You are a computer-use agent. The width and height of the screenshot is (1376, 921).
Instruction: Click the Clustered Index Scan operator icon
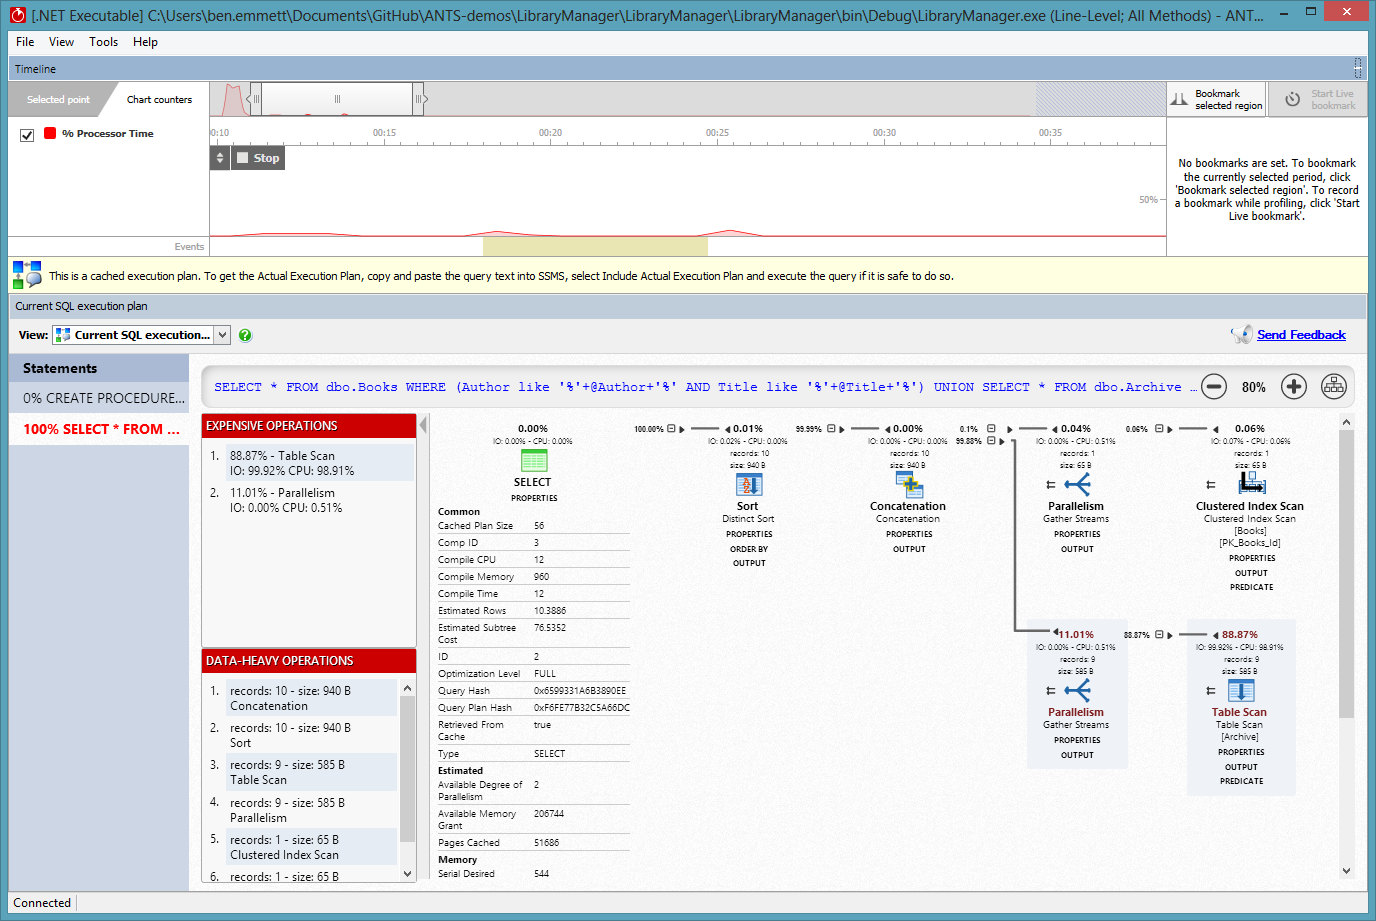pyautogui.click(x=1252, y=484)
